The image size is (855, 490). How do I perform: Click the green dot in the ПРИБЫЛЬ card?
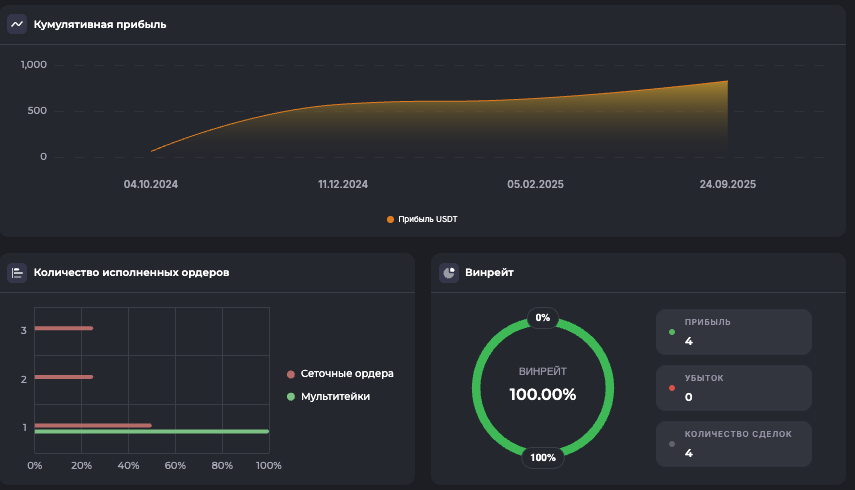click(x=672, y=331)
